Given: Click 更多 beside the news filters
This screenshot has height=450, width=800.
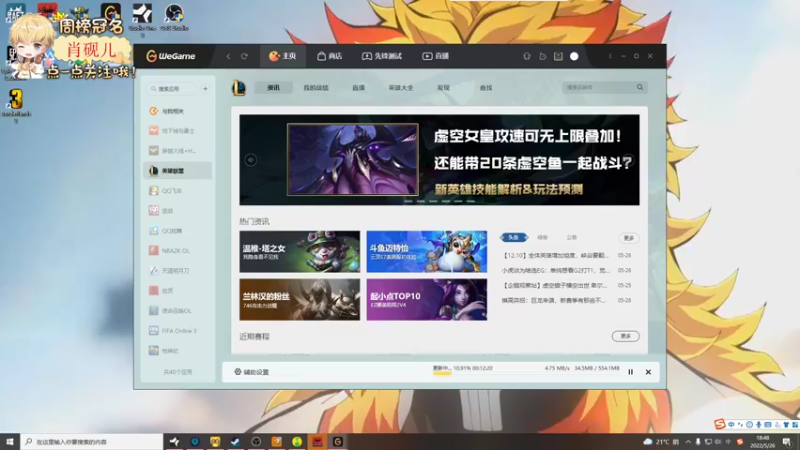Looking at the screenshot, I should [x=629, y=238].
